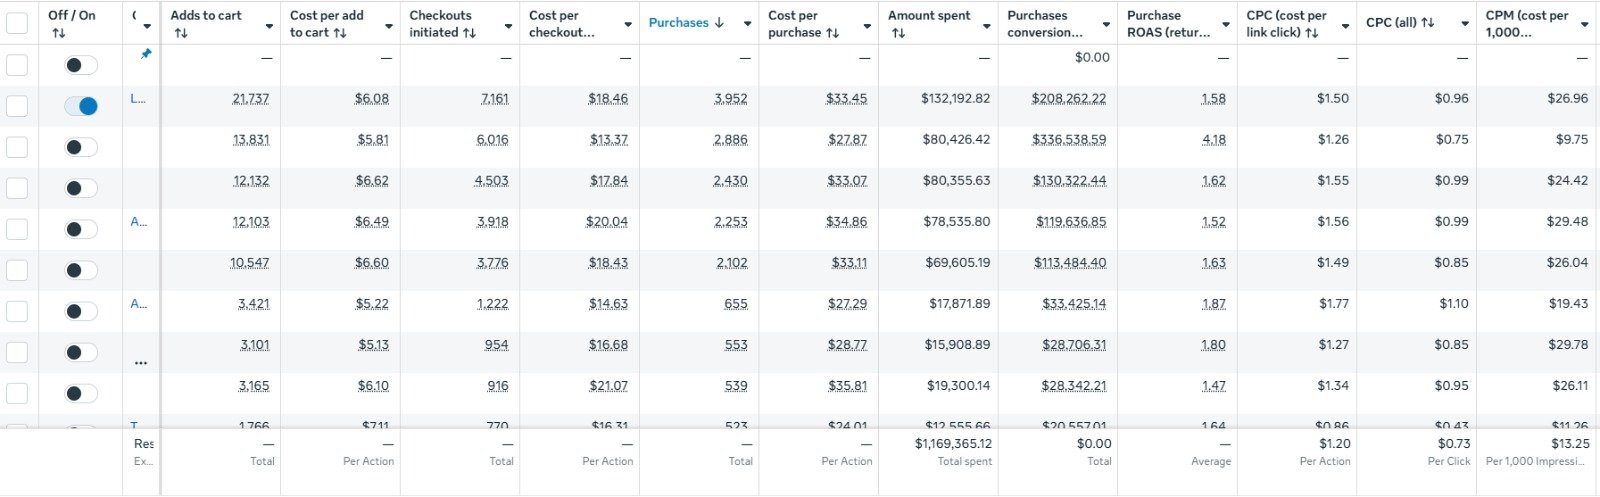Image resolution: width=1600 pixels, height=497 pixels.
Task: Click sort arrows under Off / On header
Action: [x=58, y=33]
